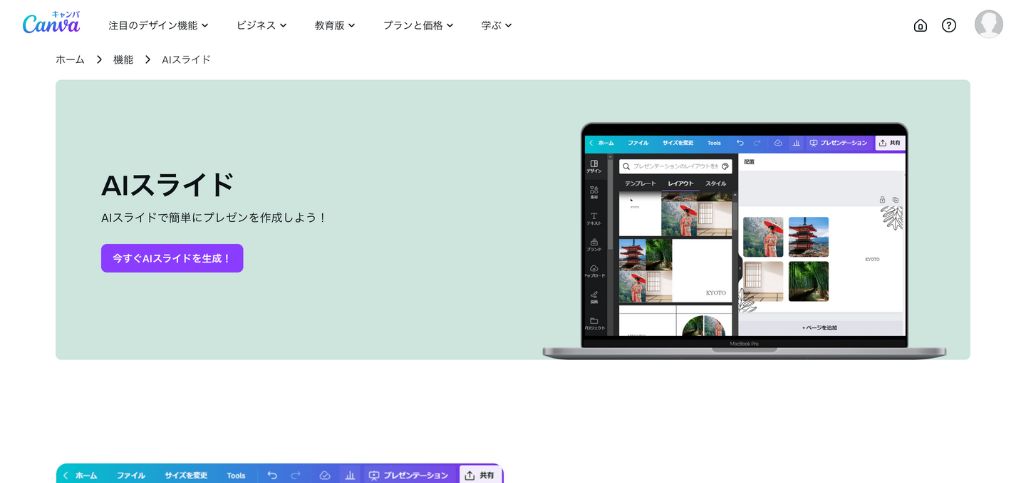Click the undo arrow in laptop mockup
1026x483 pixels.
740,143
